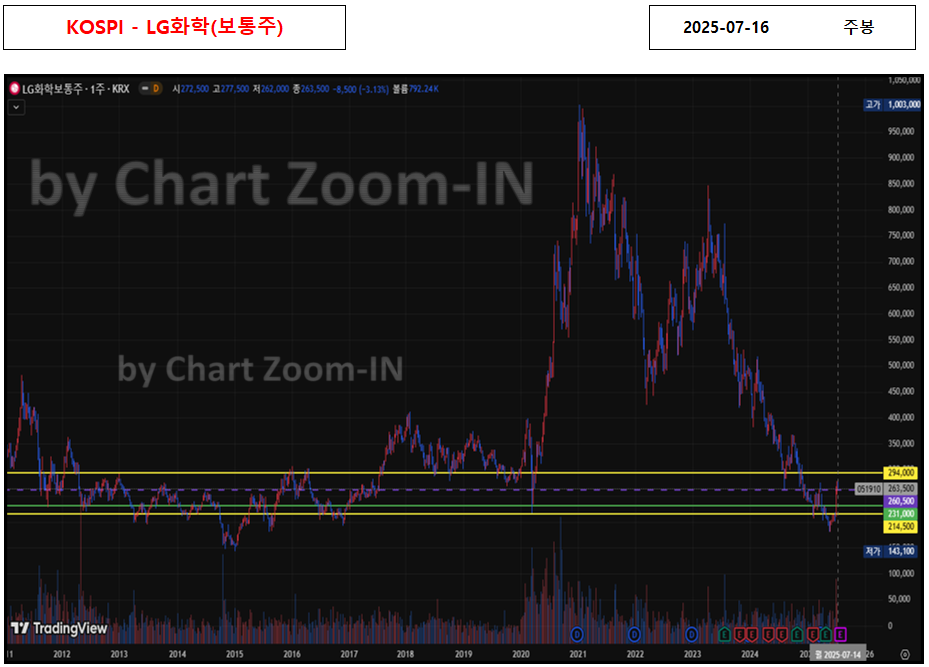The height and width of the screenshot is (667, 929).
Task: Click the 고가 1,003,000 high price label
Action: click(892, 105)
